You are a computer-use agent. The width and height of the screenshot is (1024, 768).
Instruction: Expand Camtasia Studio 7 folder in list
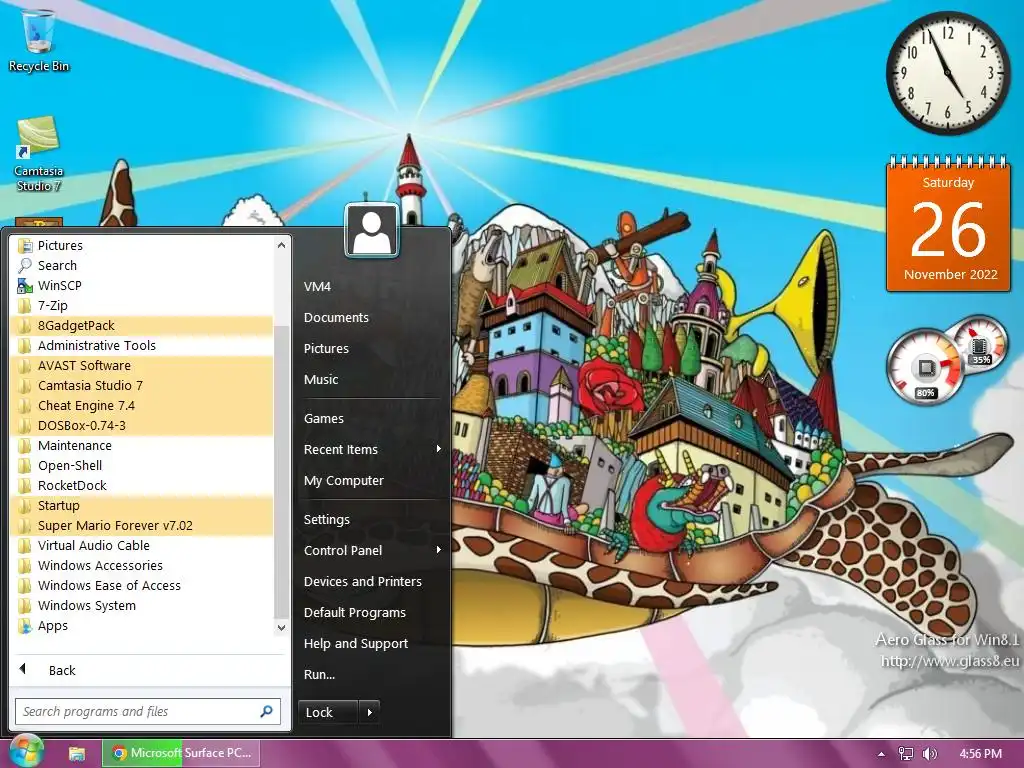click(x=142, y=385)
